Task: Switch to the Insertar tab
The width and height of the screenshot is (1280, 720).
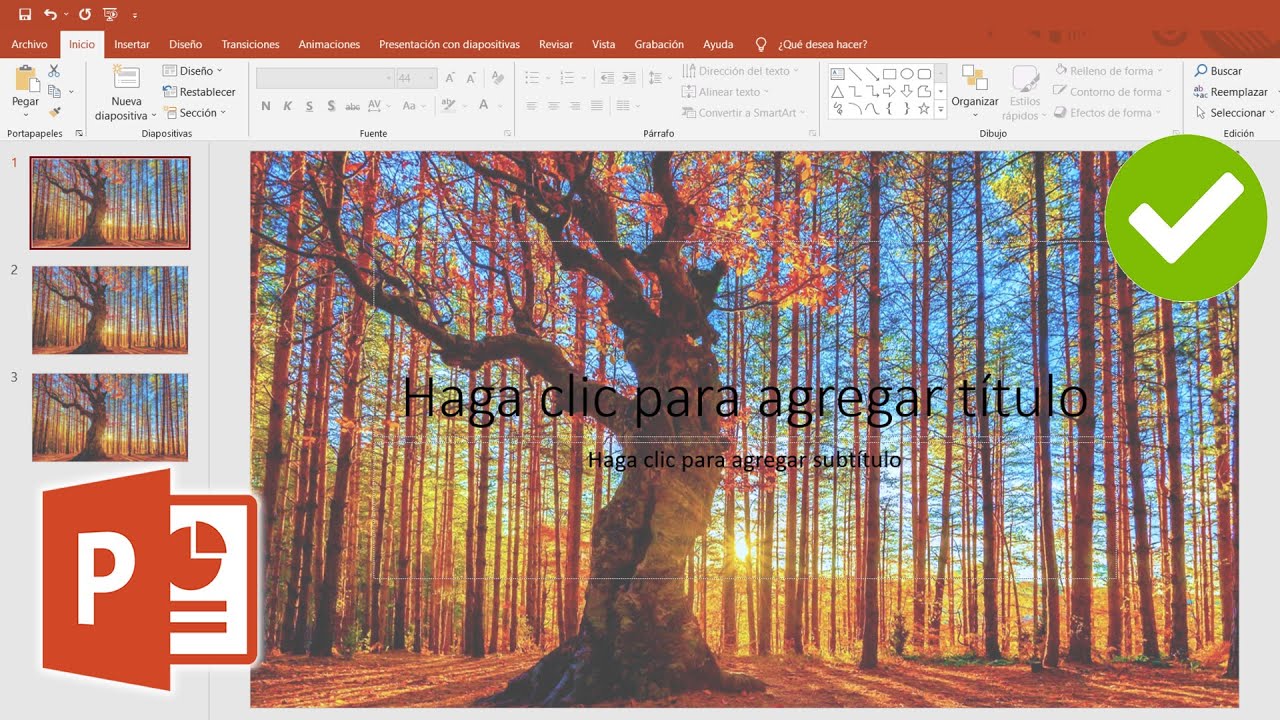Action: click(x=132, y=44)
